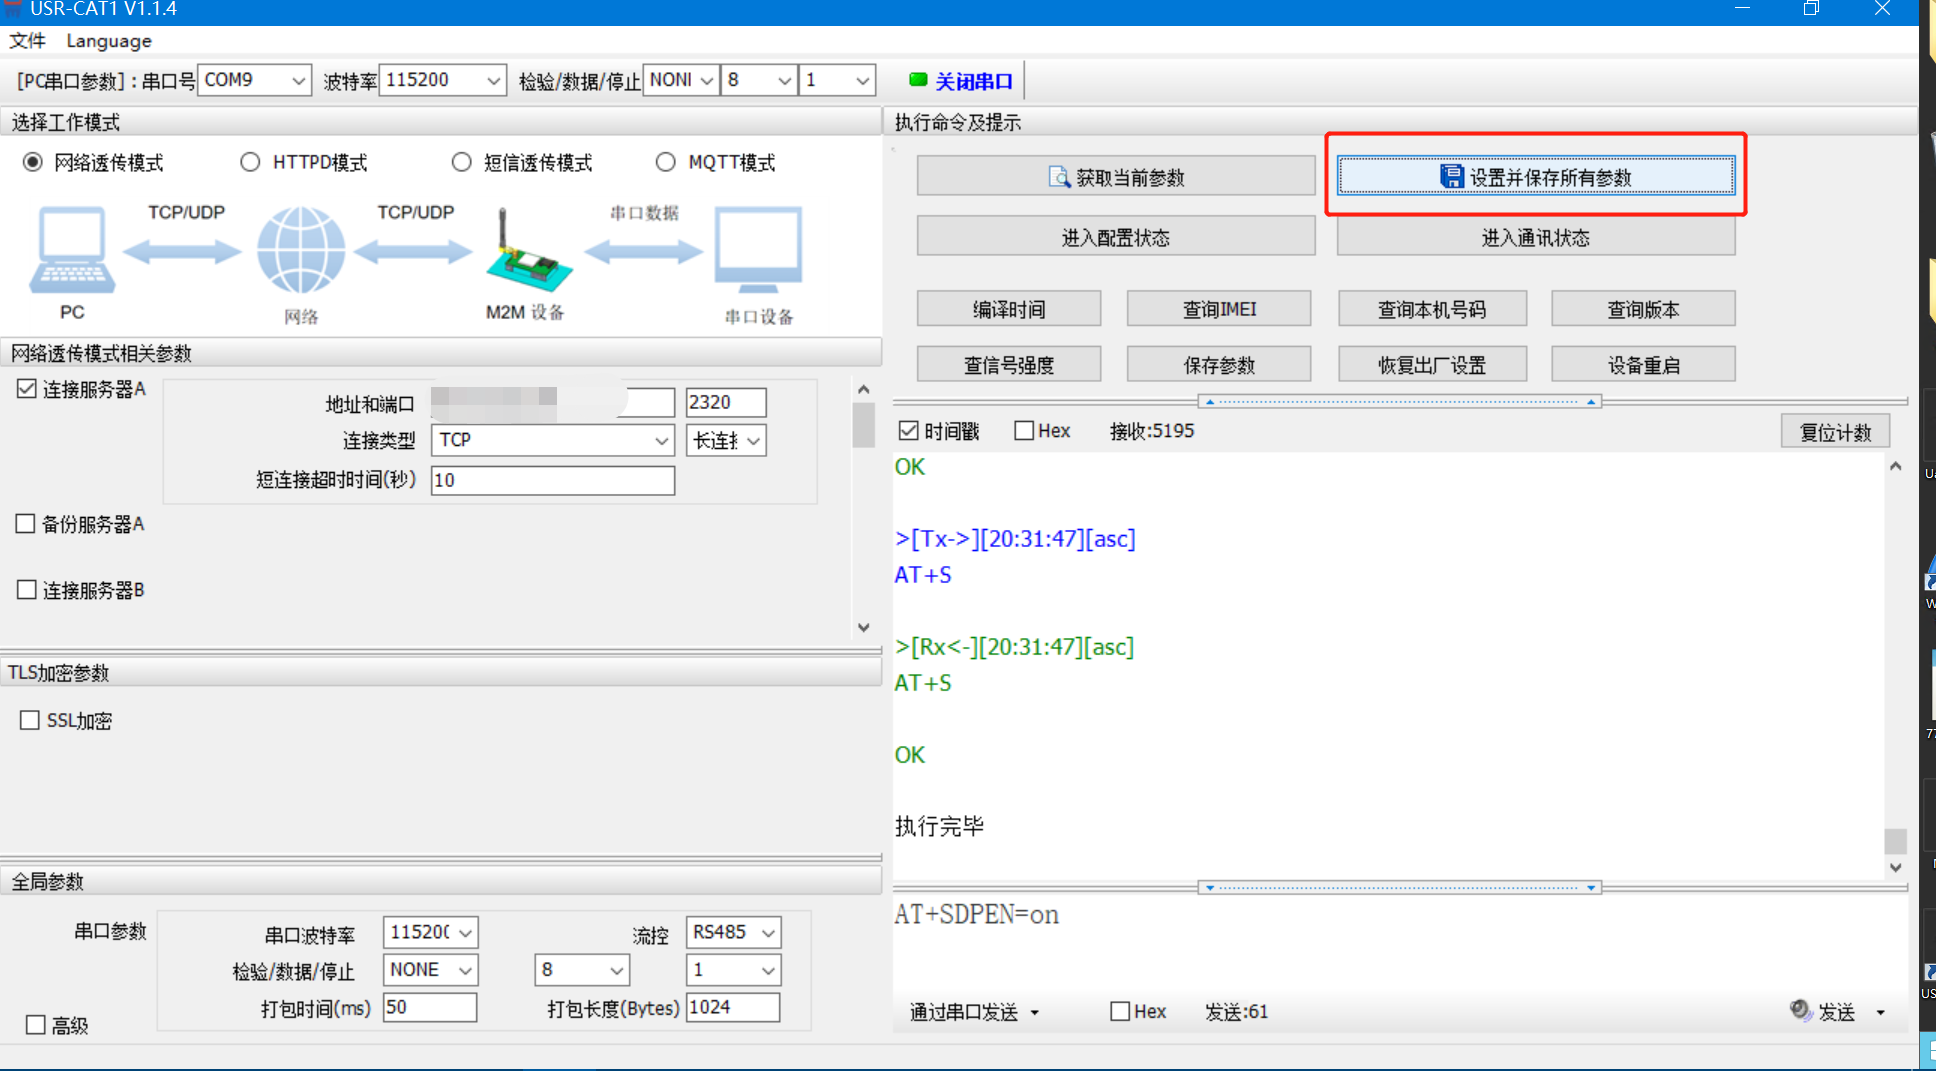1936x1071 pixels.
Task: Click the serial device monitor icon
Action: point(758,248)
